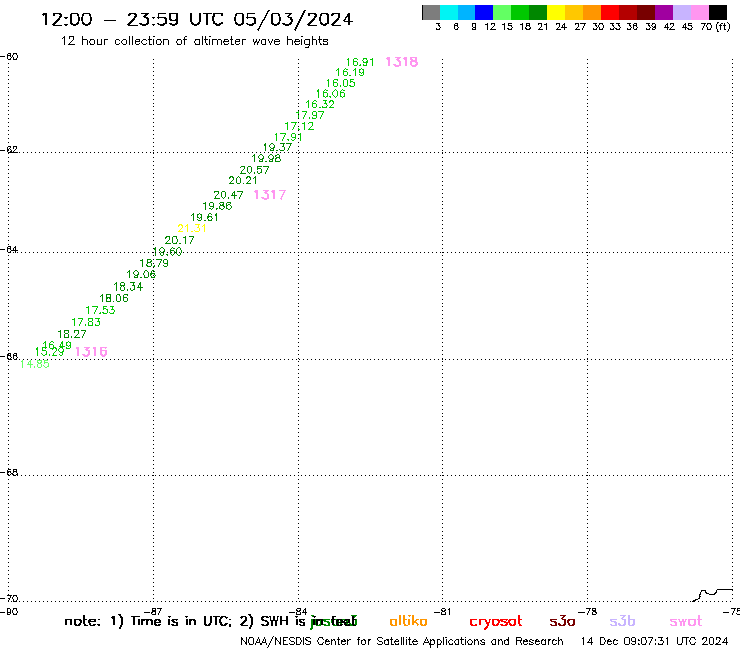Click the yellow 21.31 wave height value

(x=192, y=228)
